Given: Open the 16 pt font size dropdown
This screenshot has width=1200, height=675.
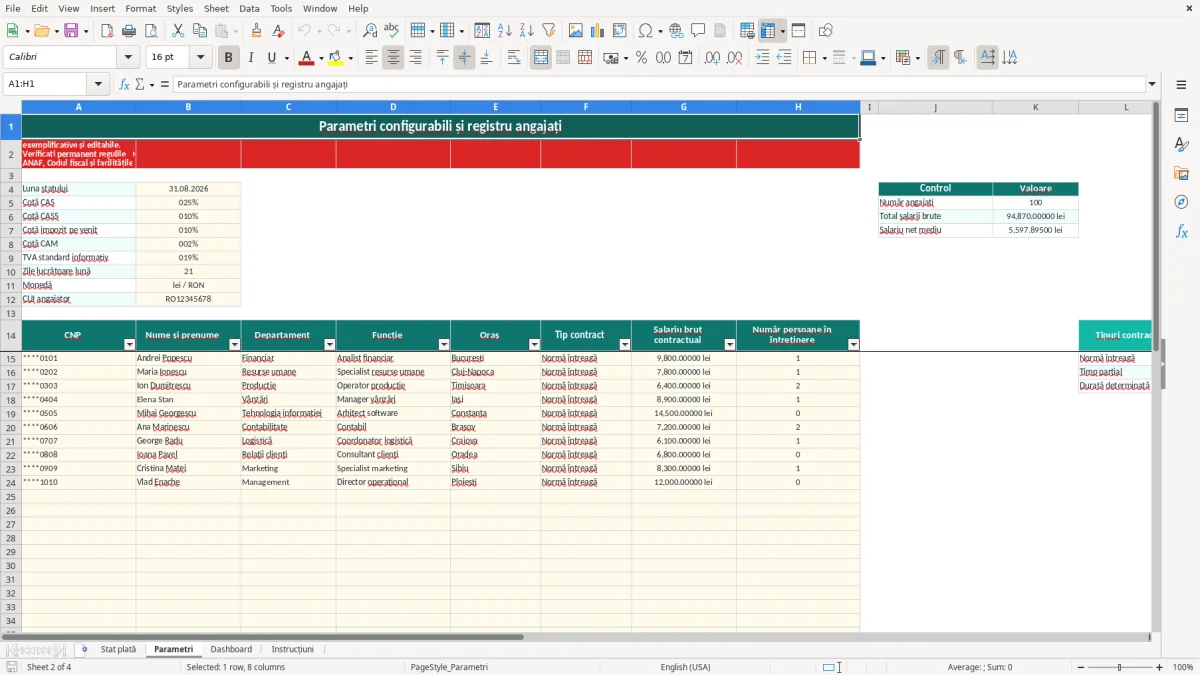Looking at the screenshot, I should 200,58.
